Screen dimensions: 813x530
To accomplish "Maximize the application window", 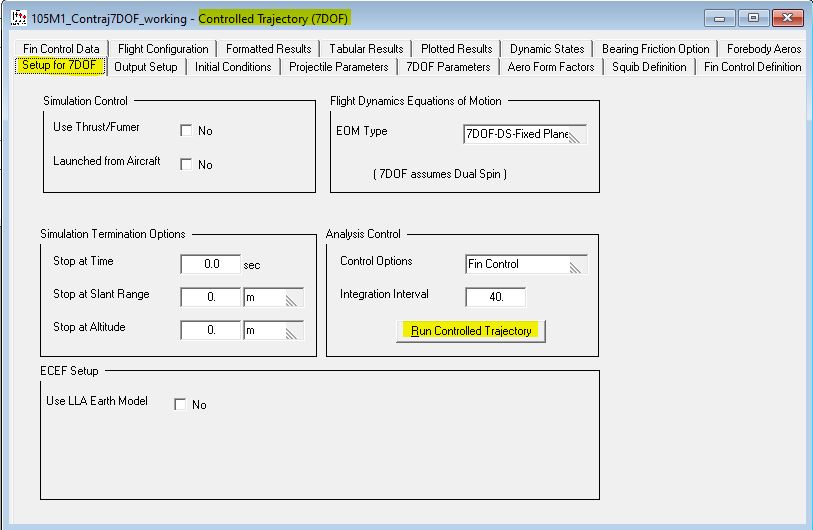I will pos(752,19).
